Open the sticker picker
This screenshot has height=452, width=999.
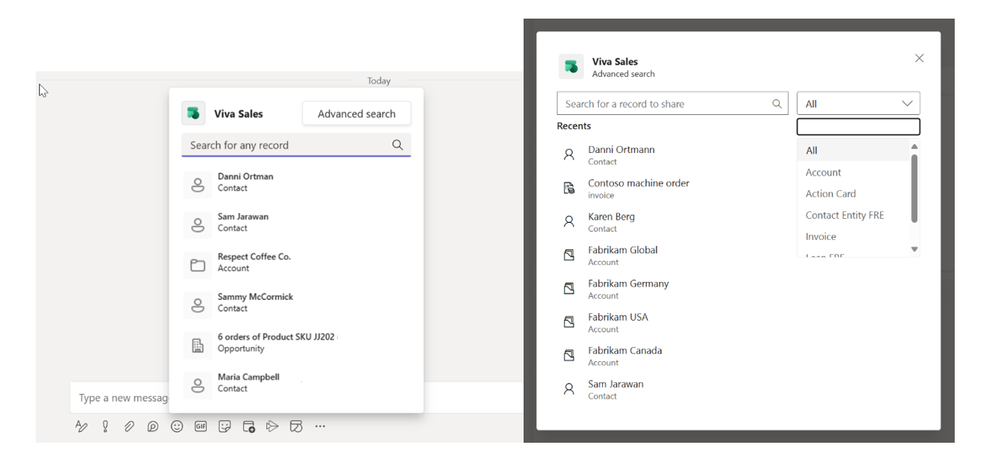click(x=224, y=426)
